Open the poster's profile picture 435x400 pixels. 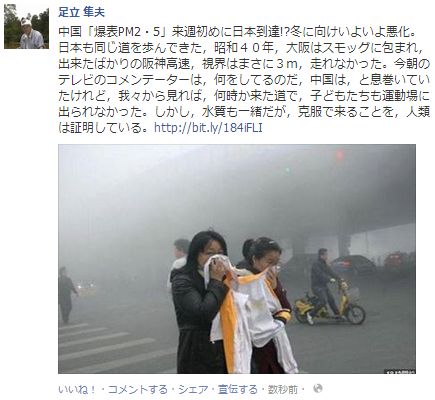point(26,26)
